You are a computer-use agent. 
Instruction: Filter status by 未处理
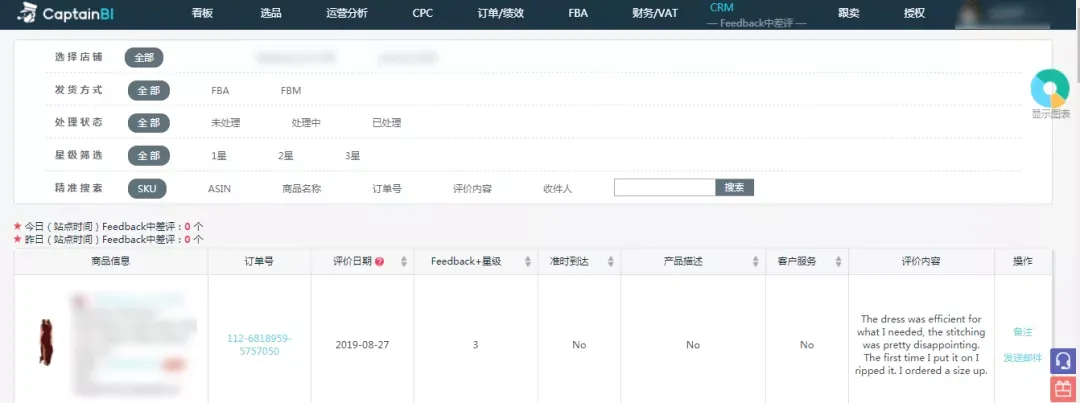point(225,123)
